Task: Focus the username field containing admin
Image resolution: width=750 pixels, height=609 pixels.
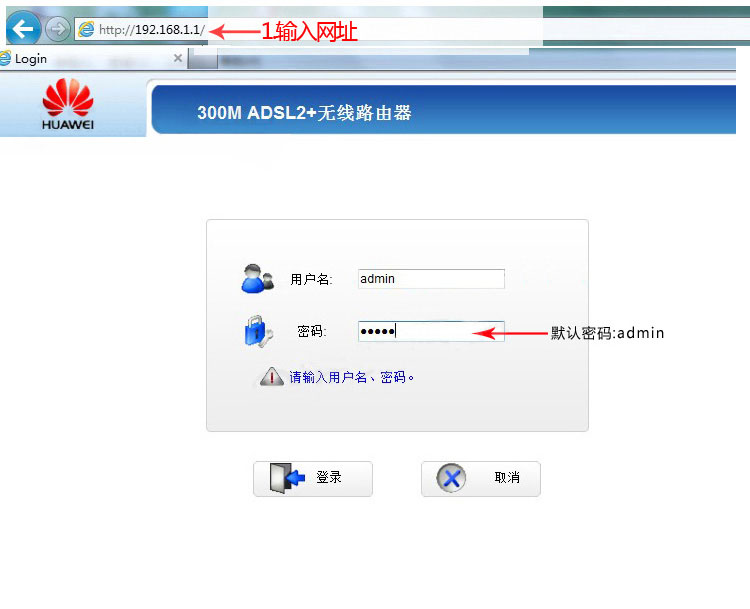Action: pos(431,279)
